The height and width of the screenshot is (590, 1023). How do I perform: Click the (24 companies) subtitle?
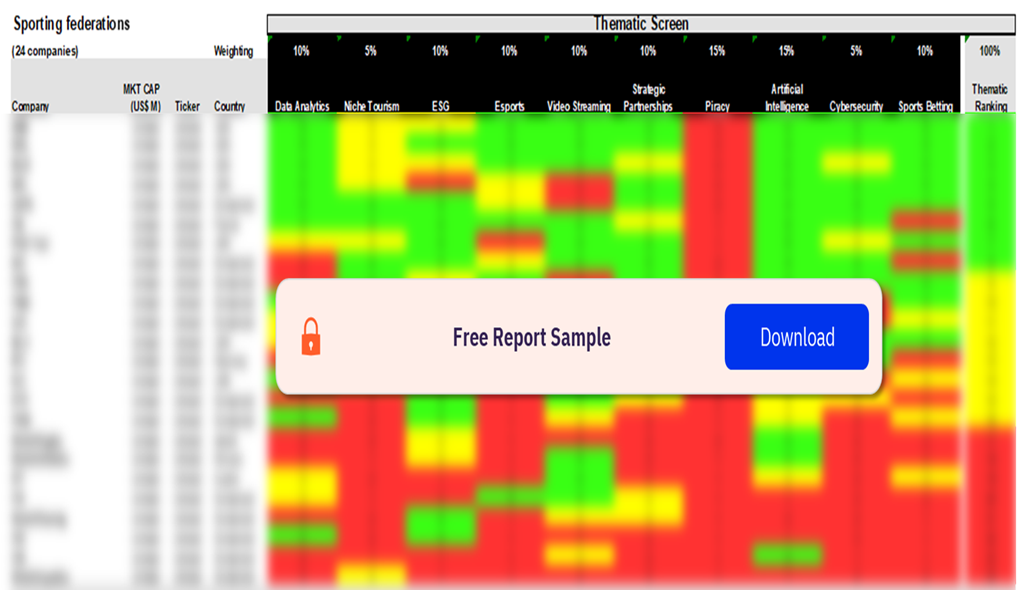pos(44,51)
